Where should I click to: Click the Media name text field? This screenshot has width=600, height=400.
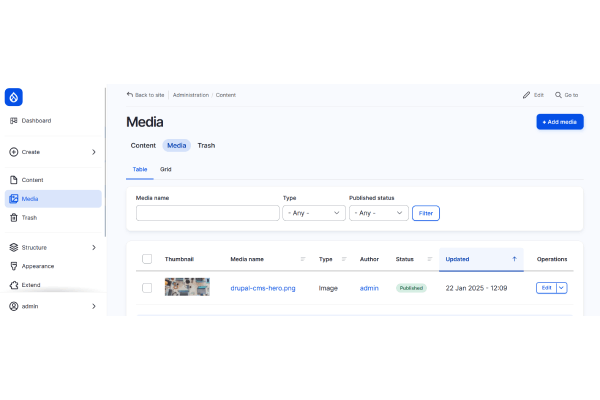coord(207,213)
